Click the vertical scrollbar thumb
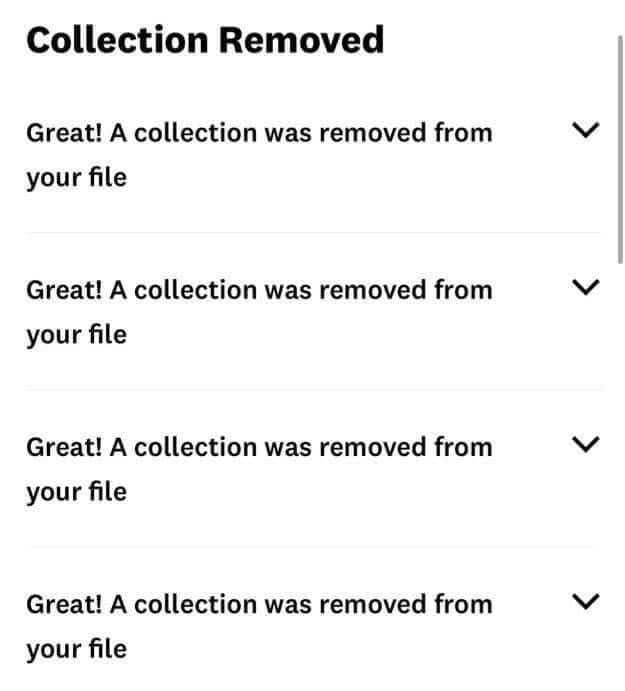 point(619,150)
